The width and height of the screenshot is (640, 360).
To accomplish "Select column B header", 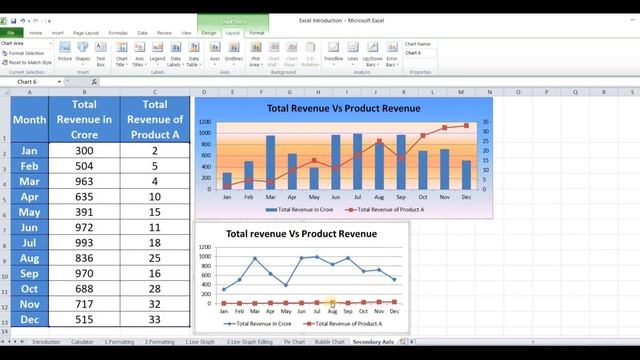I will (84, 92).
